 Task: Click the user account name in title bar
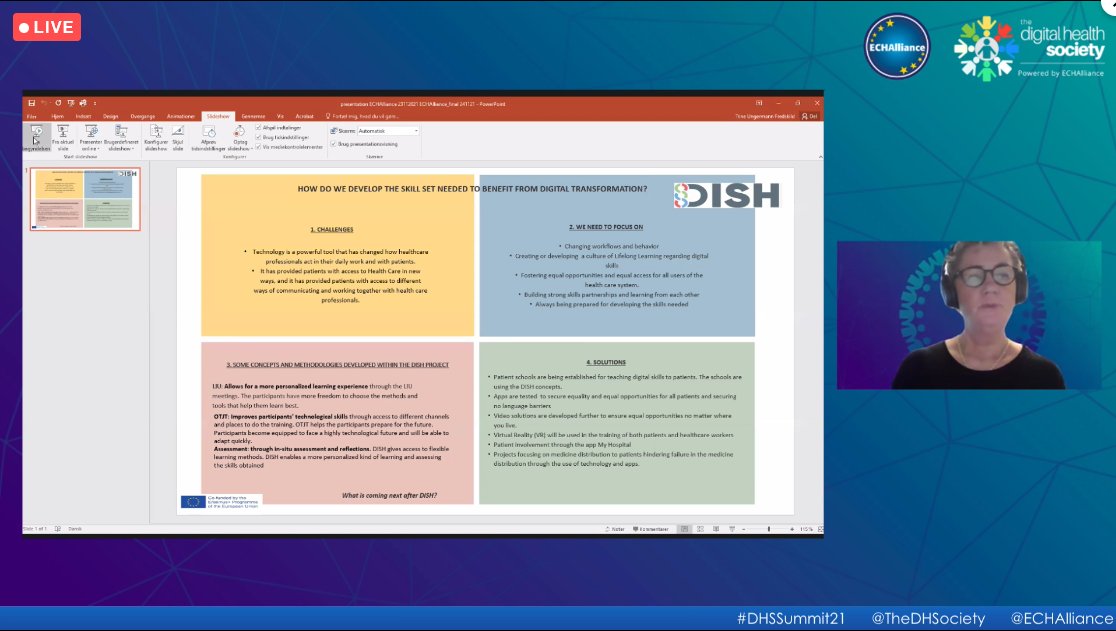(764, 116)
